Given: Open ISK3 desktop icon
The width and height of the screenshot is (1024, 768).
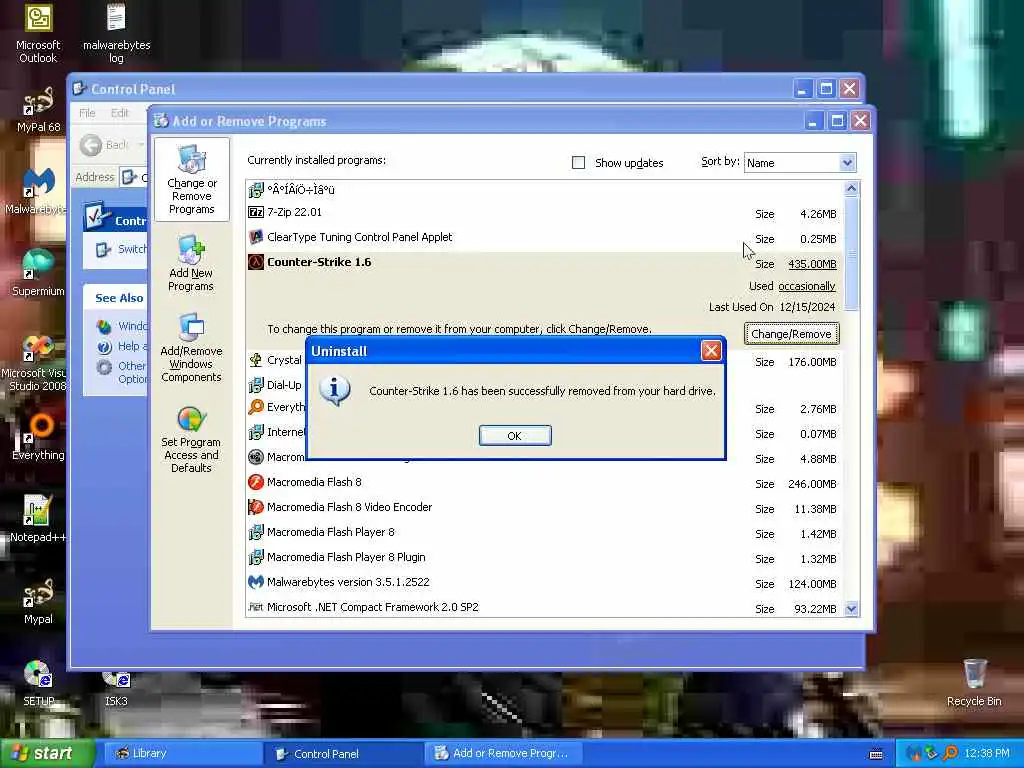Looking at the screenshot, I should click(x=116, y=687).
